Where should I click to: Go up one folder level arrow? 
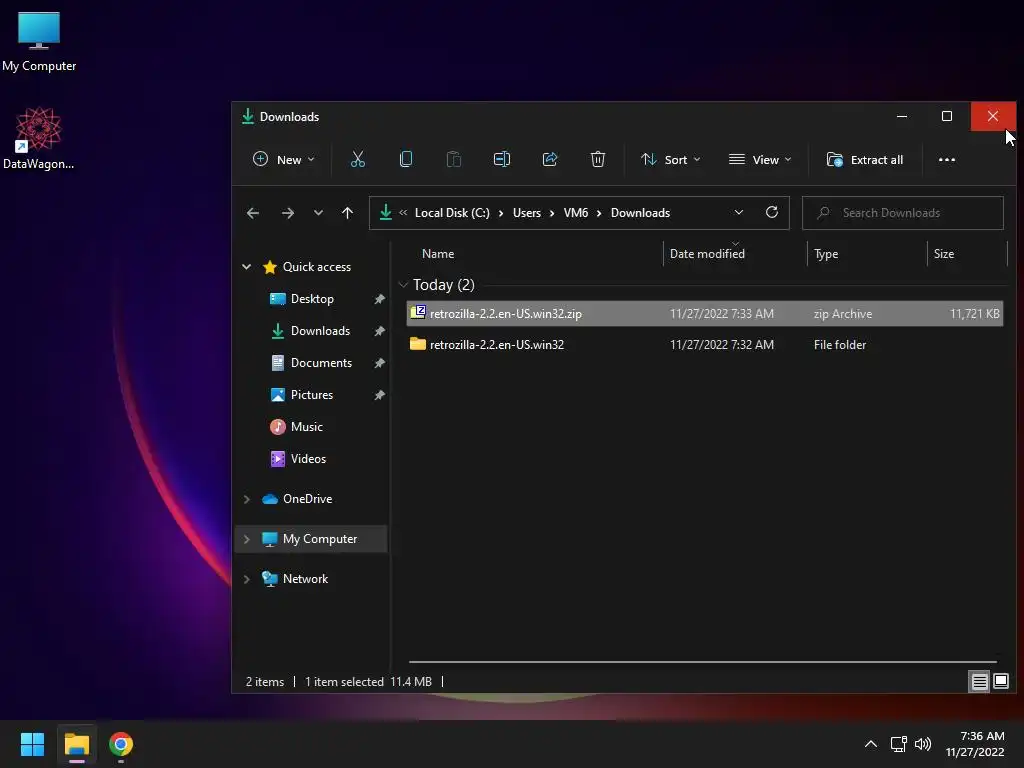click(x=347, y=213)
